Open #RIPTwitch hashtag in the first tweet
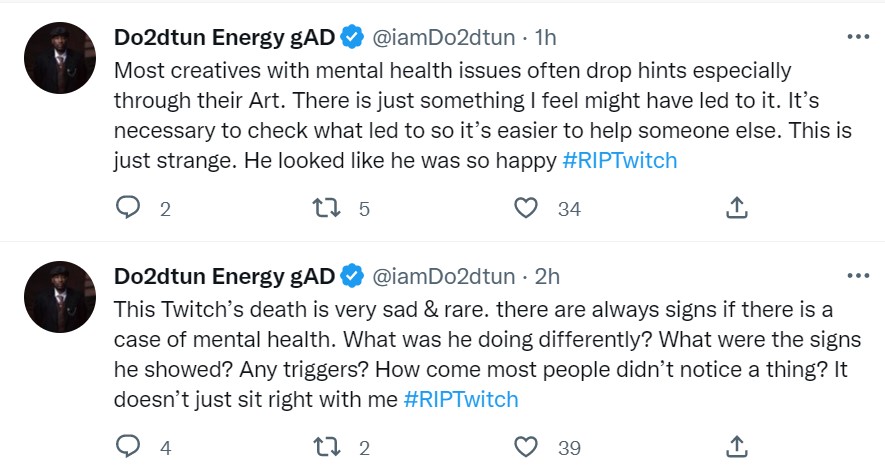The image size is (885, 469). [x=620, y=162]
